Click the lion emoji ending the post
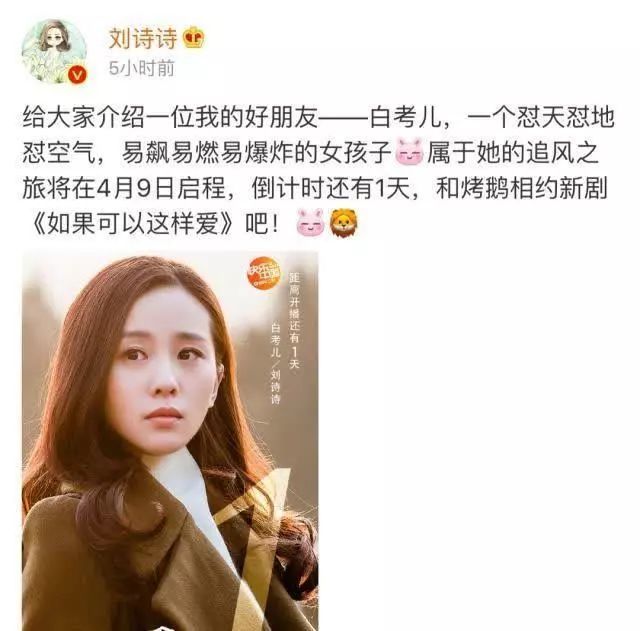640x631 pixels. click(x=344, y=223)
